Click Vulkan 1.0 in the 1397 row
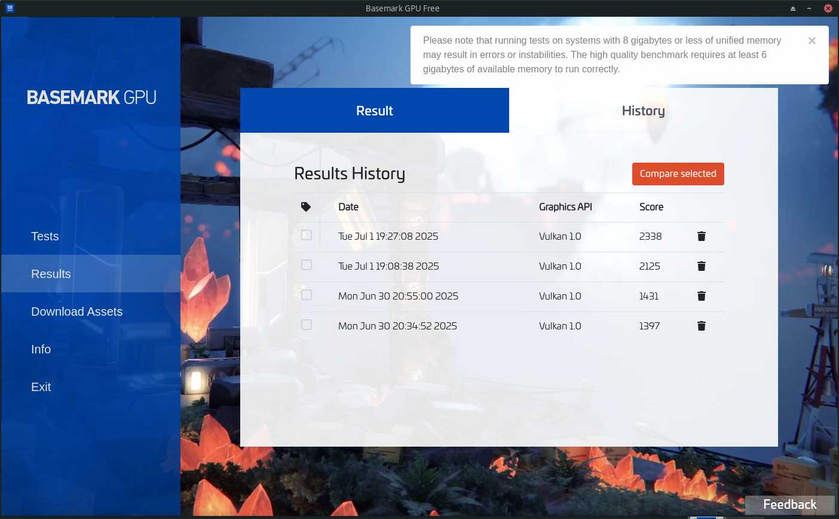The image size is (839, 519). point(560,326)
